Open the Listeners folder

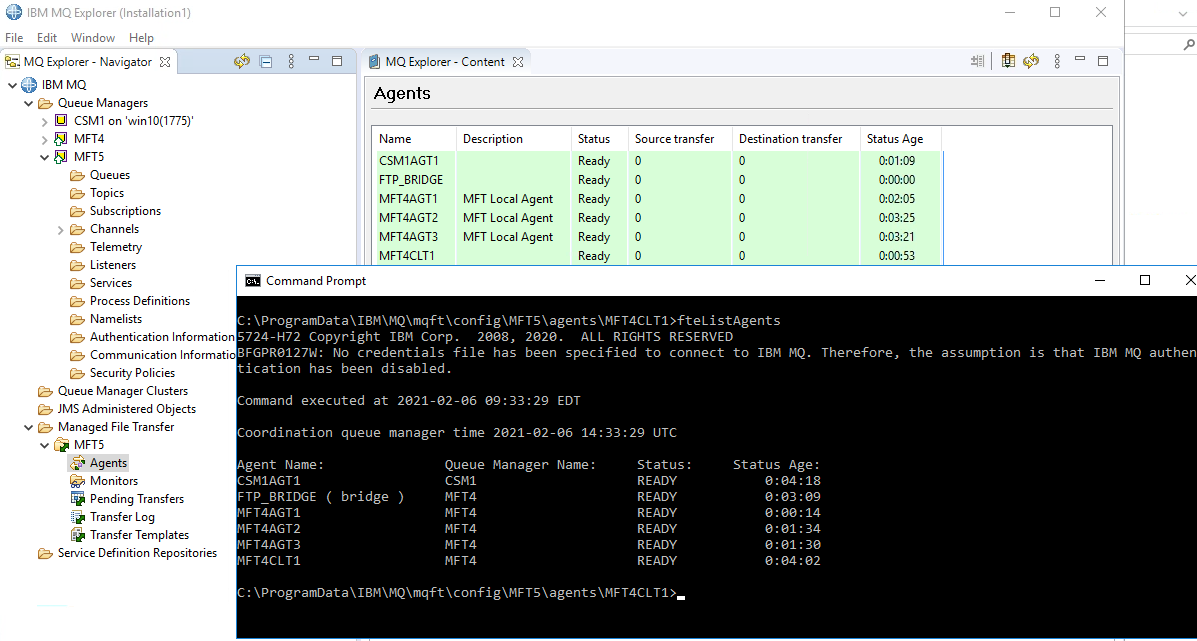(x=113, y=265)
